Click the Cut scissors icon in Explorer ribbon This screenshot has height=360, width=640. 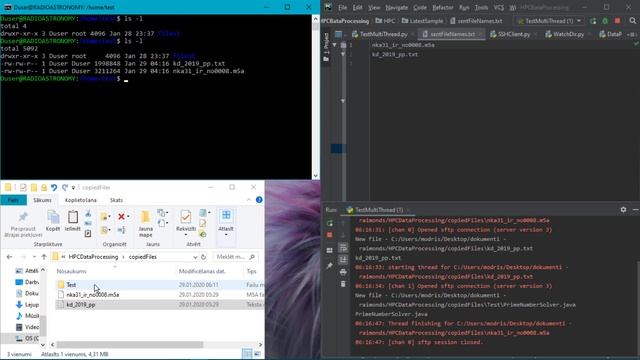[x=88, y=214]
